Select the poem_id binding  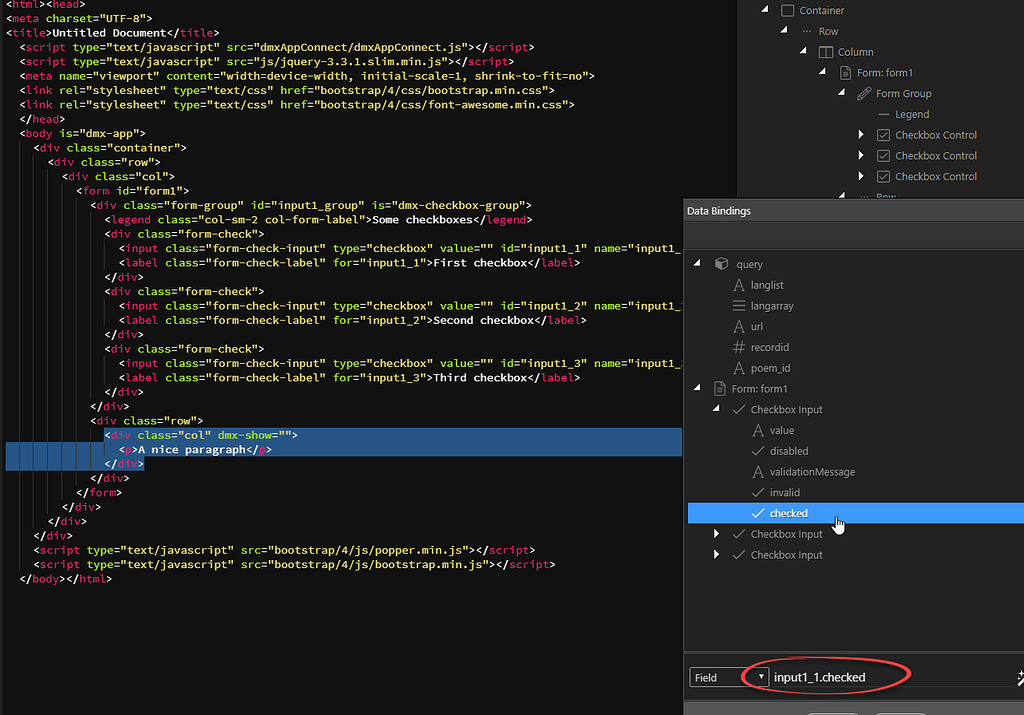(770, 368)
